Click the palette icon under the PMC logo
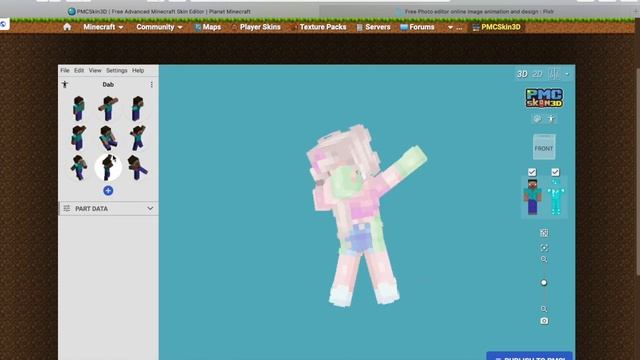The image size is (640, 360). coord(537,119)
